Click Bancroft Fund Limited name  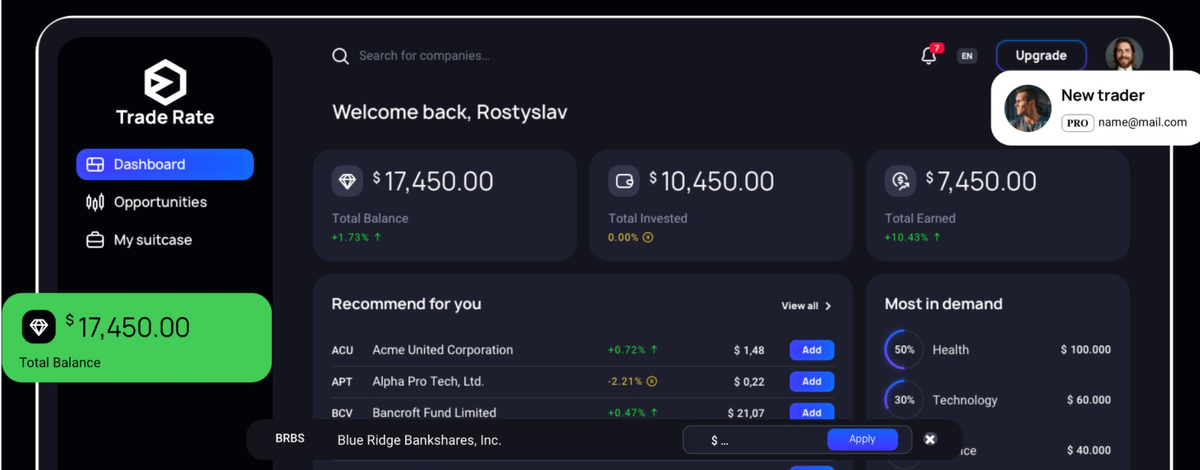(x=434, y=412)
